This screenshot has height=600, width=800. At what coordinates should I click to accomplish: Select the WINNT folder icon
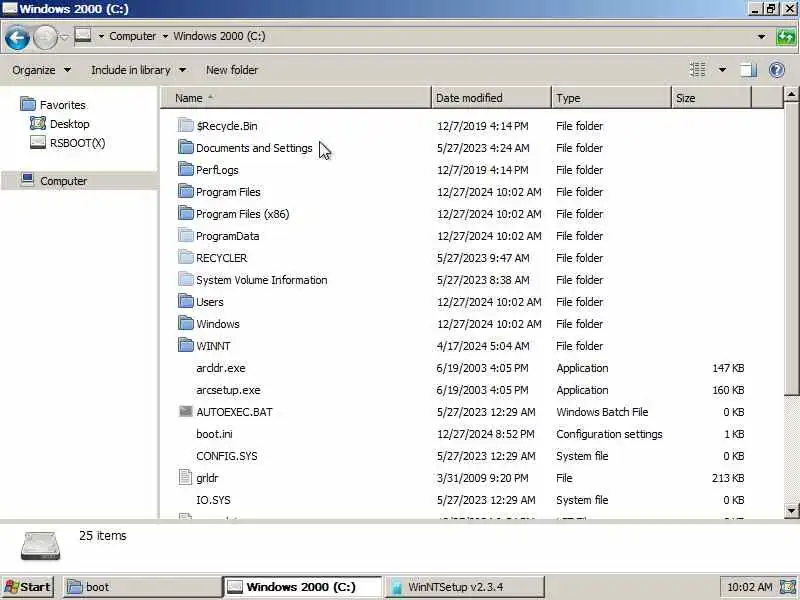pyautogui.click(x=186, y=345)
